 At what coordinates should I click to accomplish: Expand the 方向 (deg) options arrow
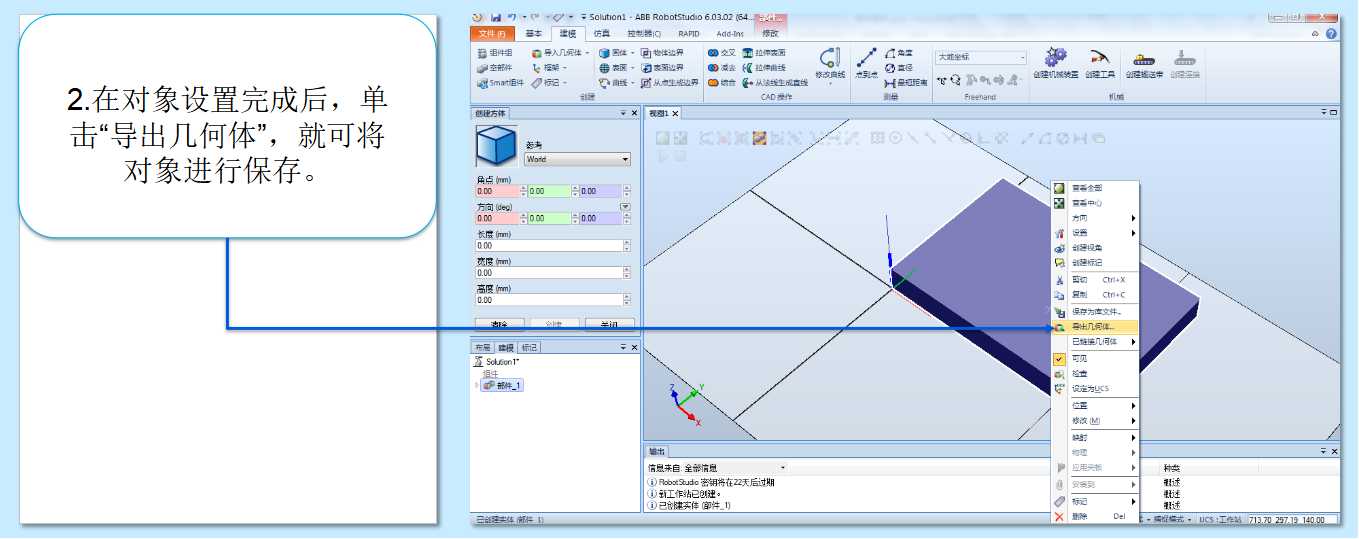click(x=625, y=207)
